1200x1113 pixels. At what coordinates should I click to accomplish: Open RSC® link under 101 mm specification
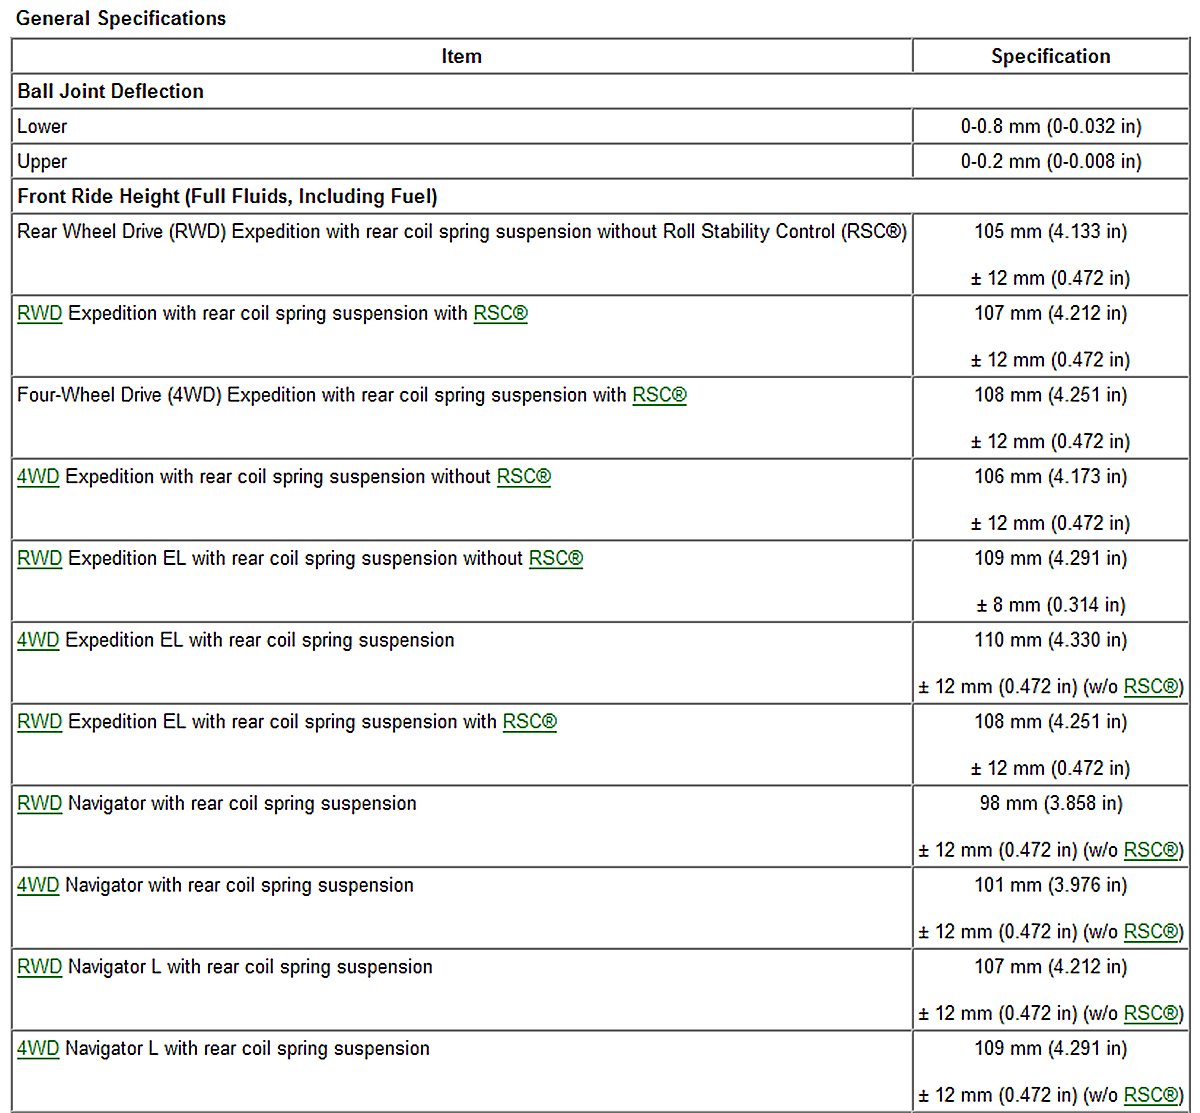[1153, 932]
